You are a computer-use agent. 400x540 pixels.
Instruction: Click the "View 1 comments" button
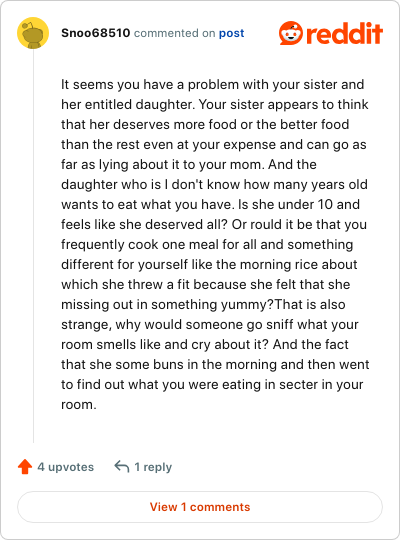[x=200, y=507]
